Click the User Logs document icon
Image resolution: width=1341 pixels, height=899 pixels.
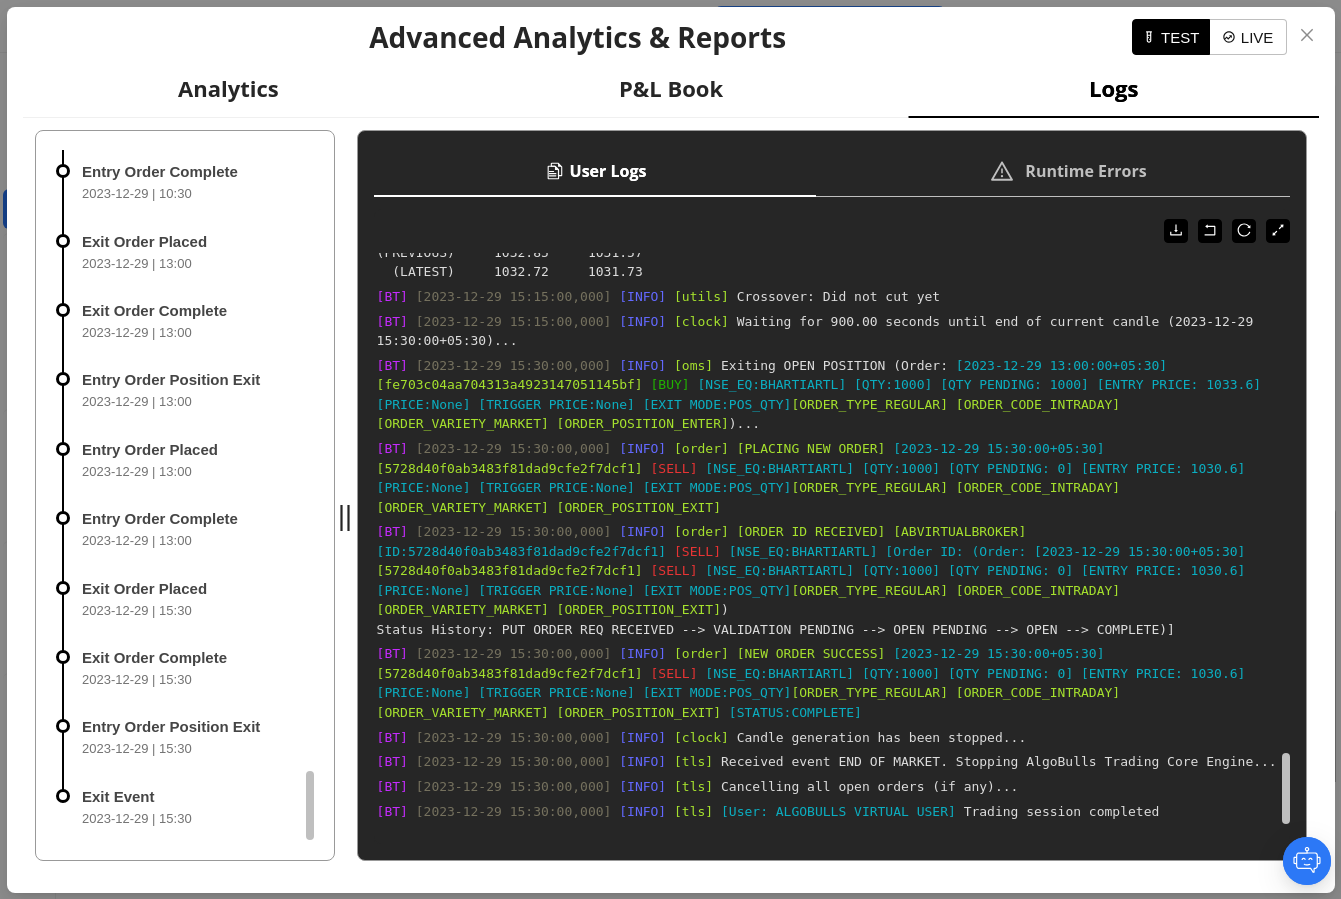[x=554, y=172]
